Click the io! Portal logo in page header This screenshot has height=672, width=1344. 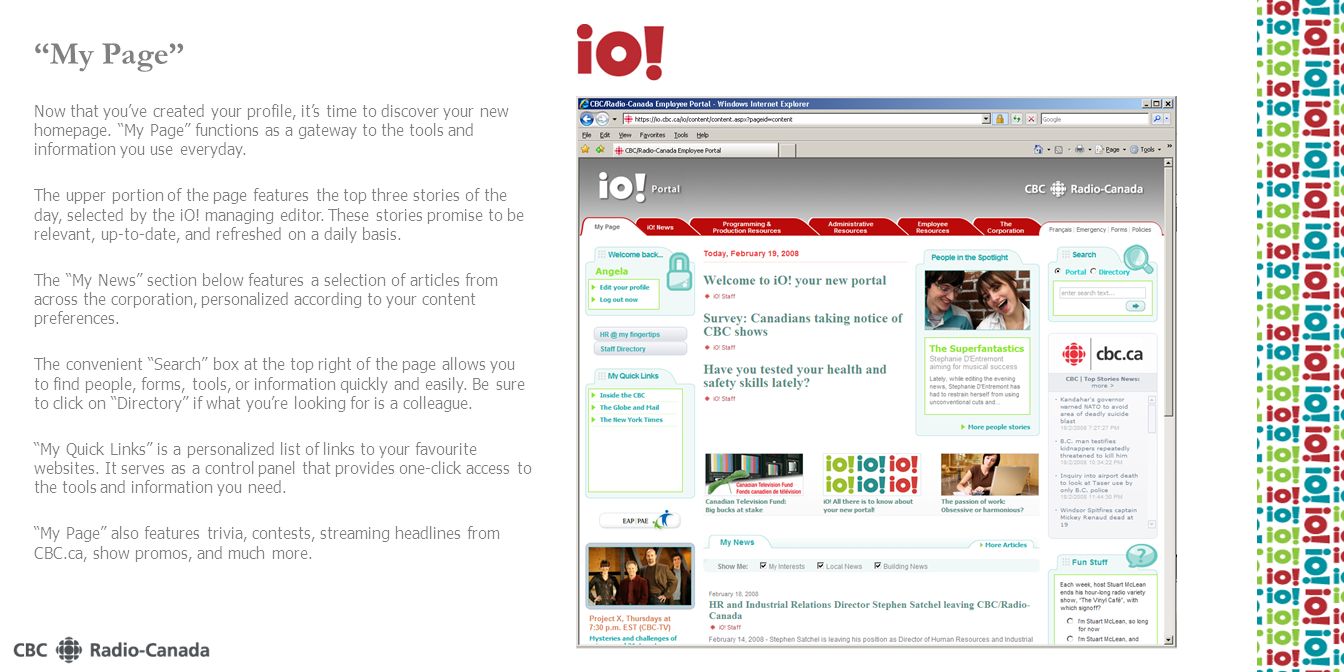(638, 188)
